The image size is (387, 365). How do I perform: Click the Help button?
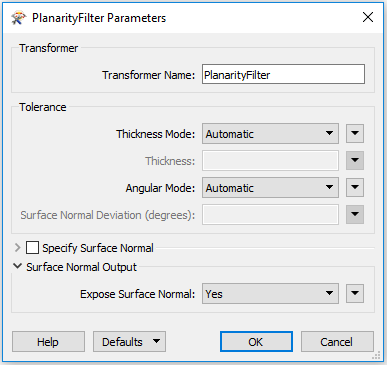pos(48,342)
